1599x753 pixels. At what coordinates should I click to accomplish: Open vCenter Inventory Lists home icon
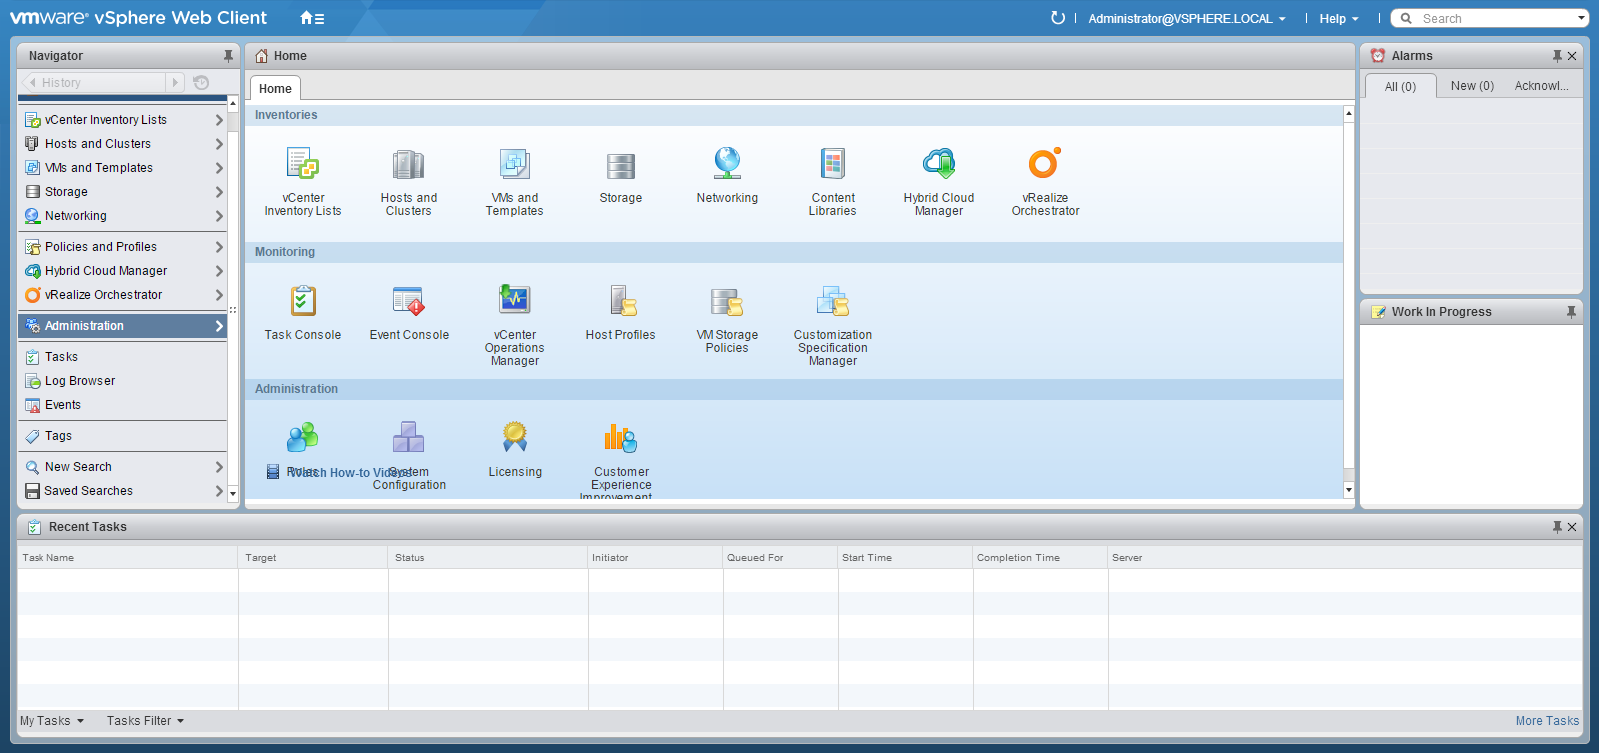tap(303, 163)
